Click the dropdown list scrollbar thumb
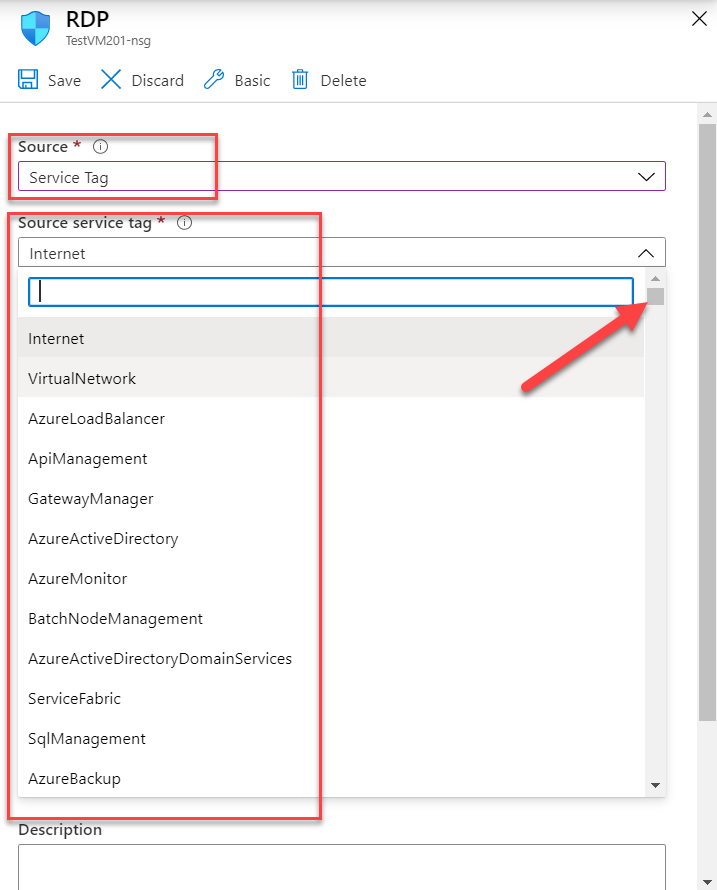The width and height of the screenshot is (717, 890). [x=655, y=296]
